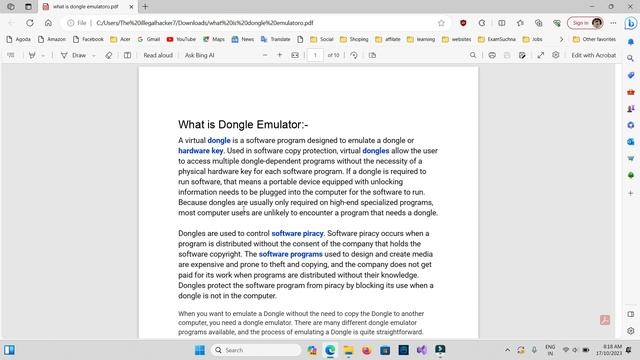Open a new browser tab
The height and width of the screenshot is (360, 640).
145,7
